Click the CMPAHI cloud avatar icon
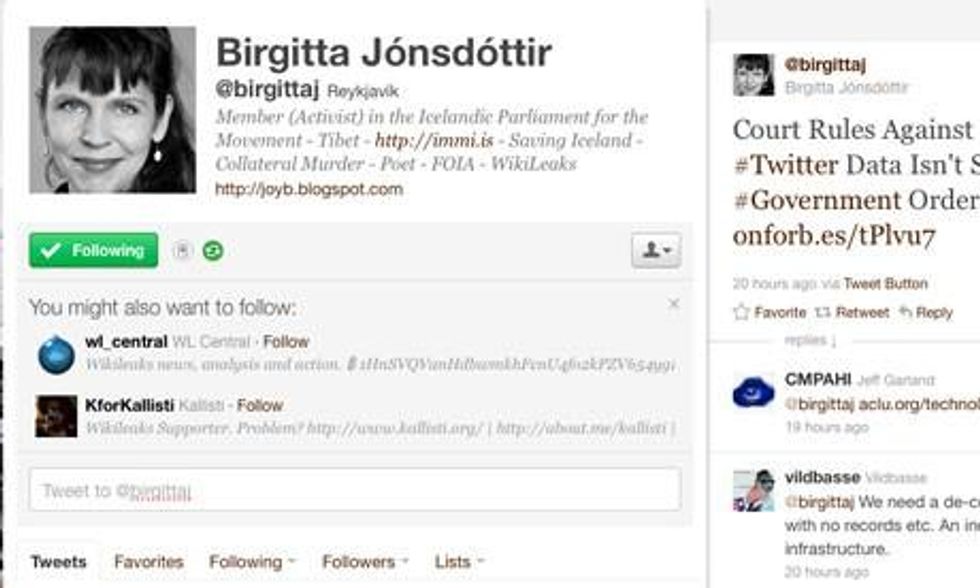The height and width of the screenshot is (588, 980). [754, 392]
